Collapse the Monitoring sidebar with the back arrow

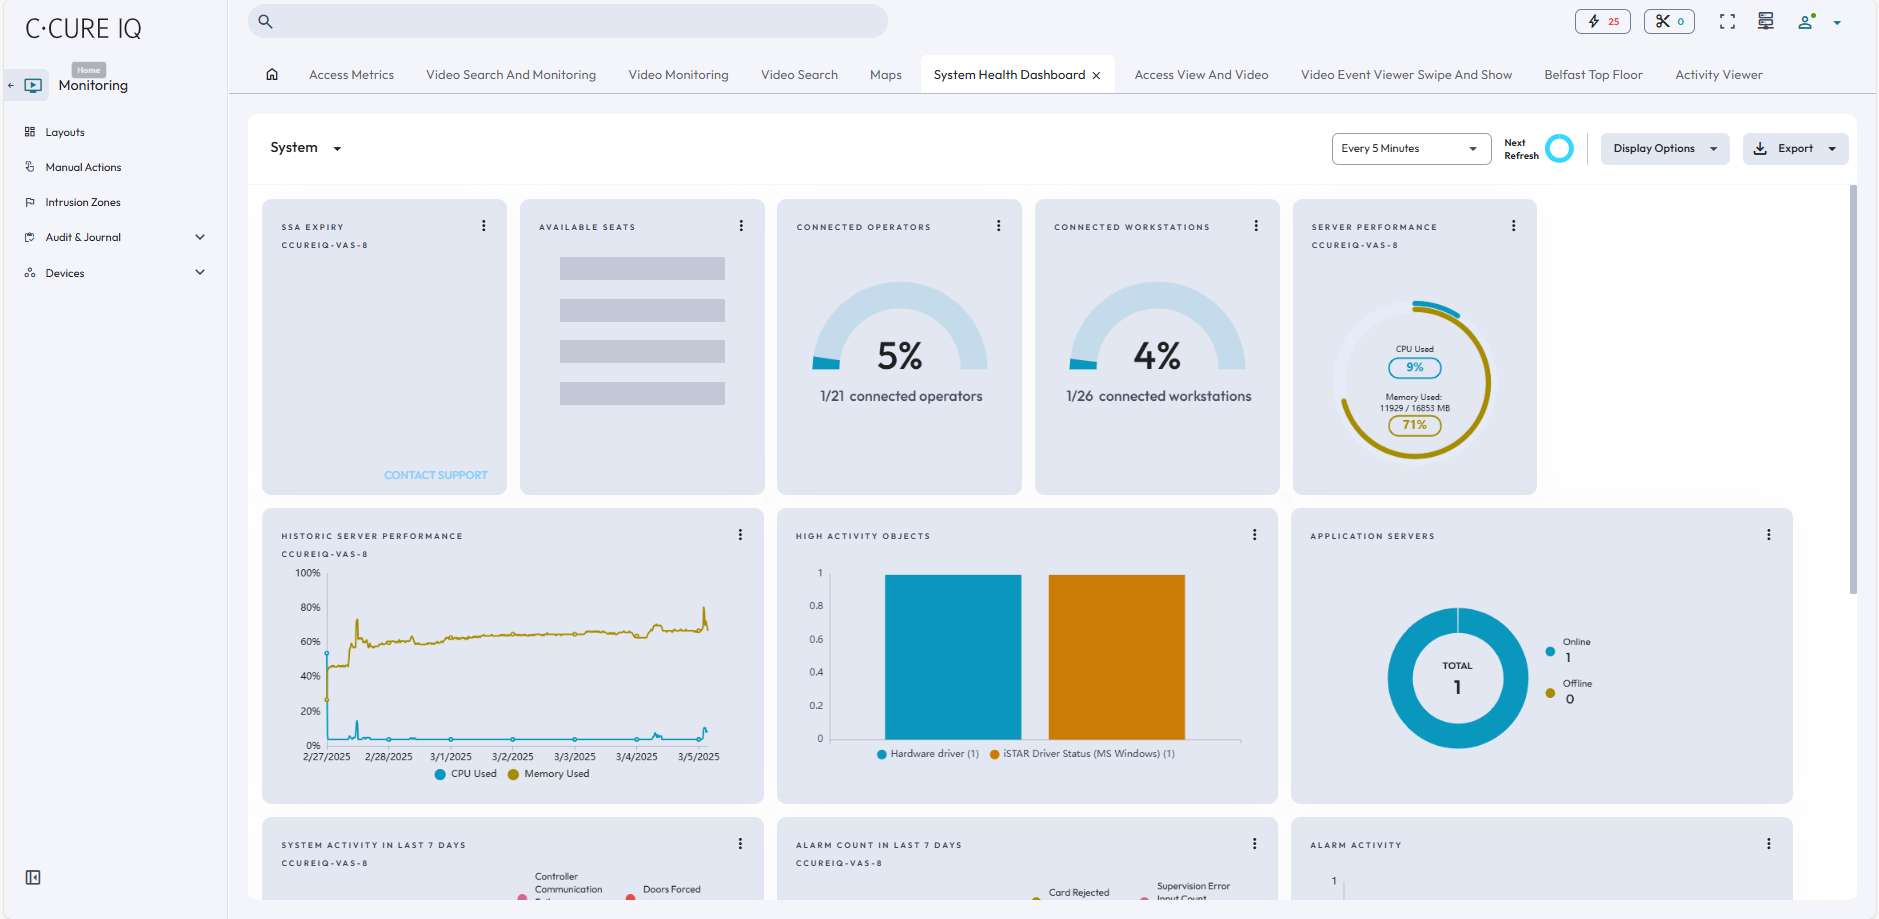pos(11,84)
